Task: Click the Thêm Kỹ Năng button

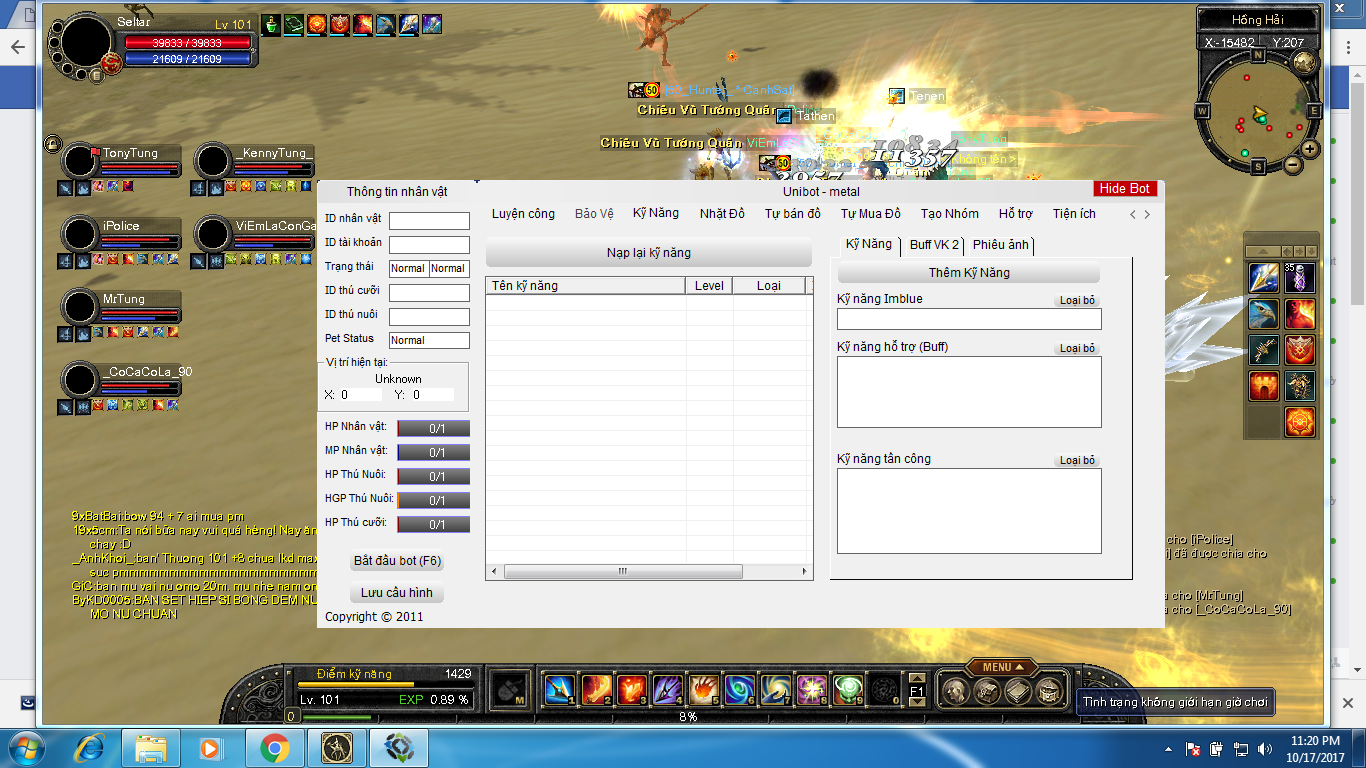Action: coord(969,272)
